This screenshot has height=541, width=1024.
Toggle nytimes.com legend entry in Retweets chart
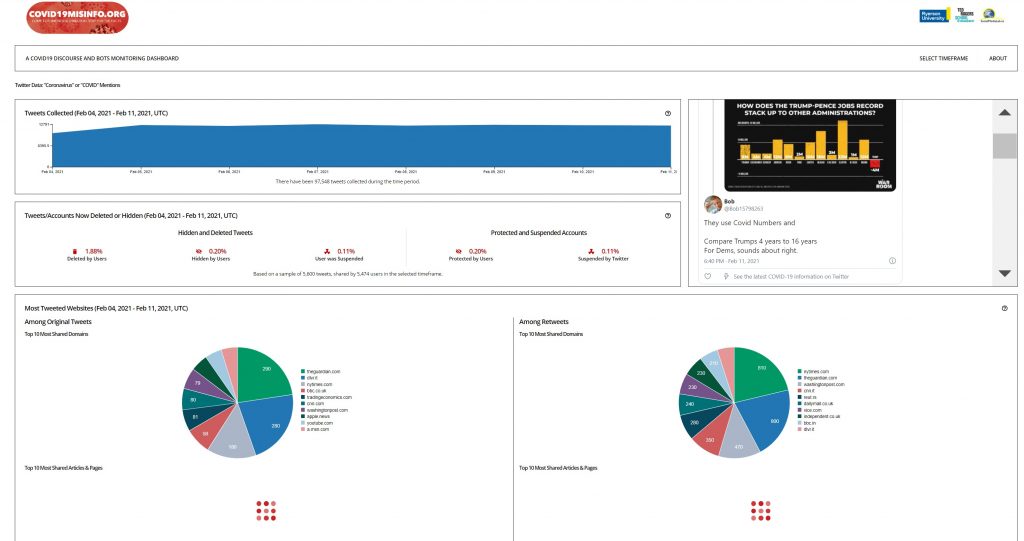[x=814, y=370]
